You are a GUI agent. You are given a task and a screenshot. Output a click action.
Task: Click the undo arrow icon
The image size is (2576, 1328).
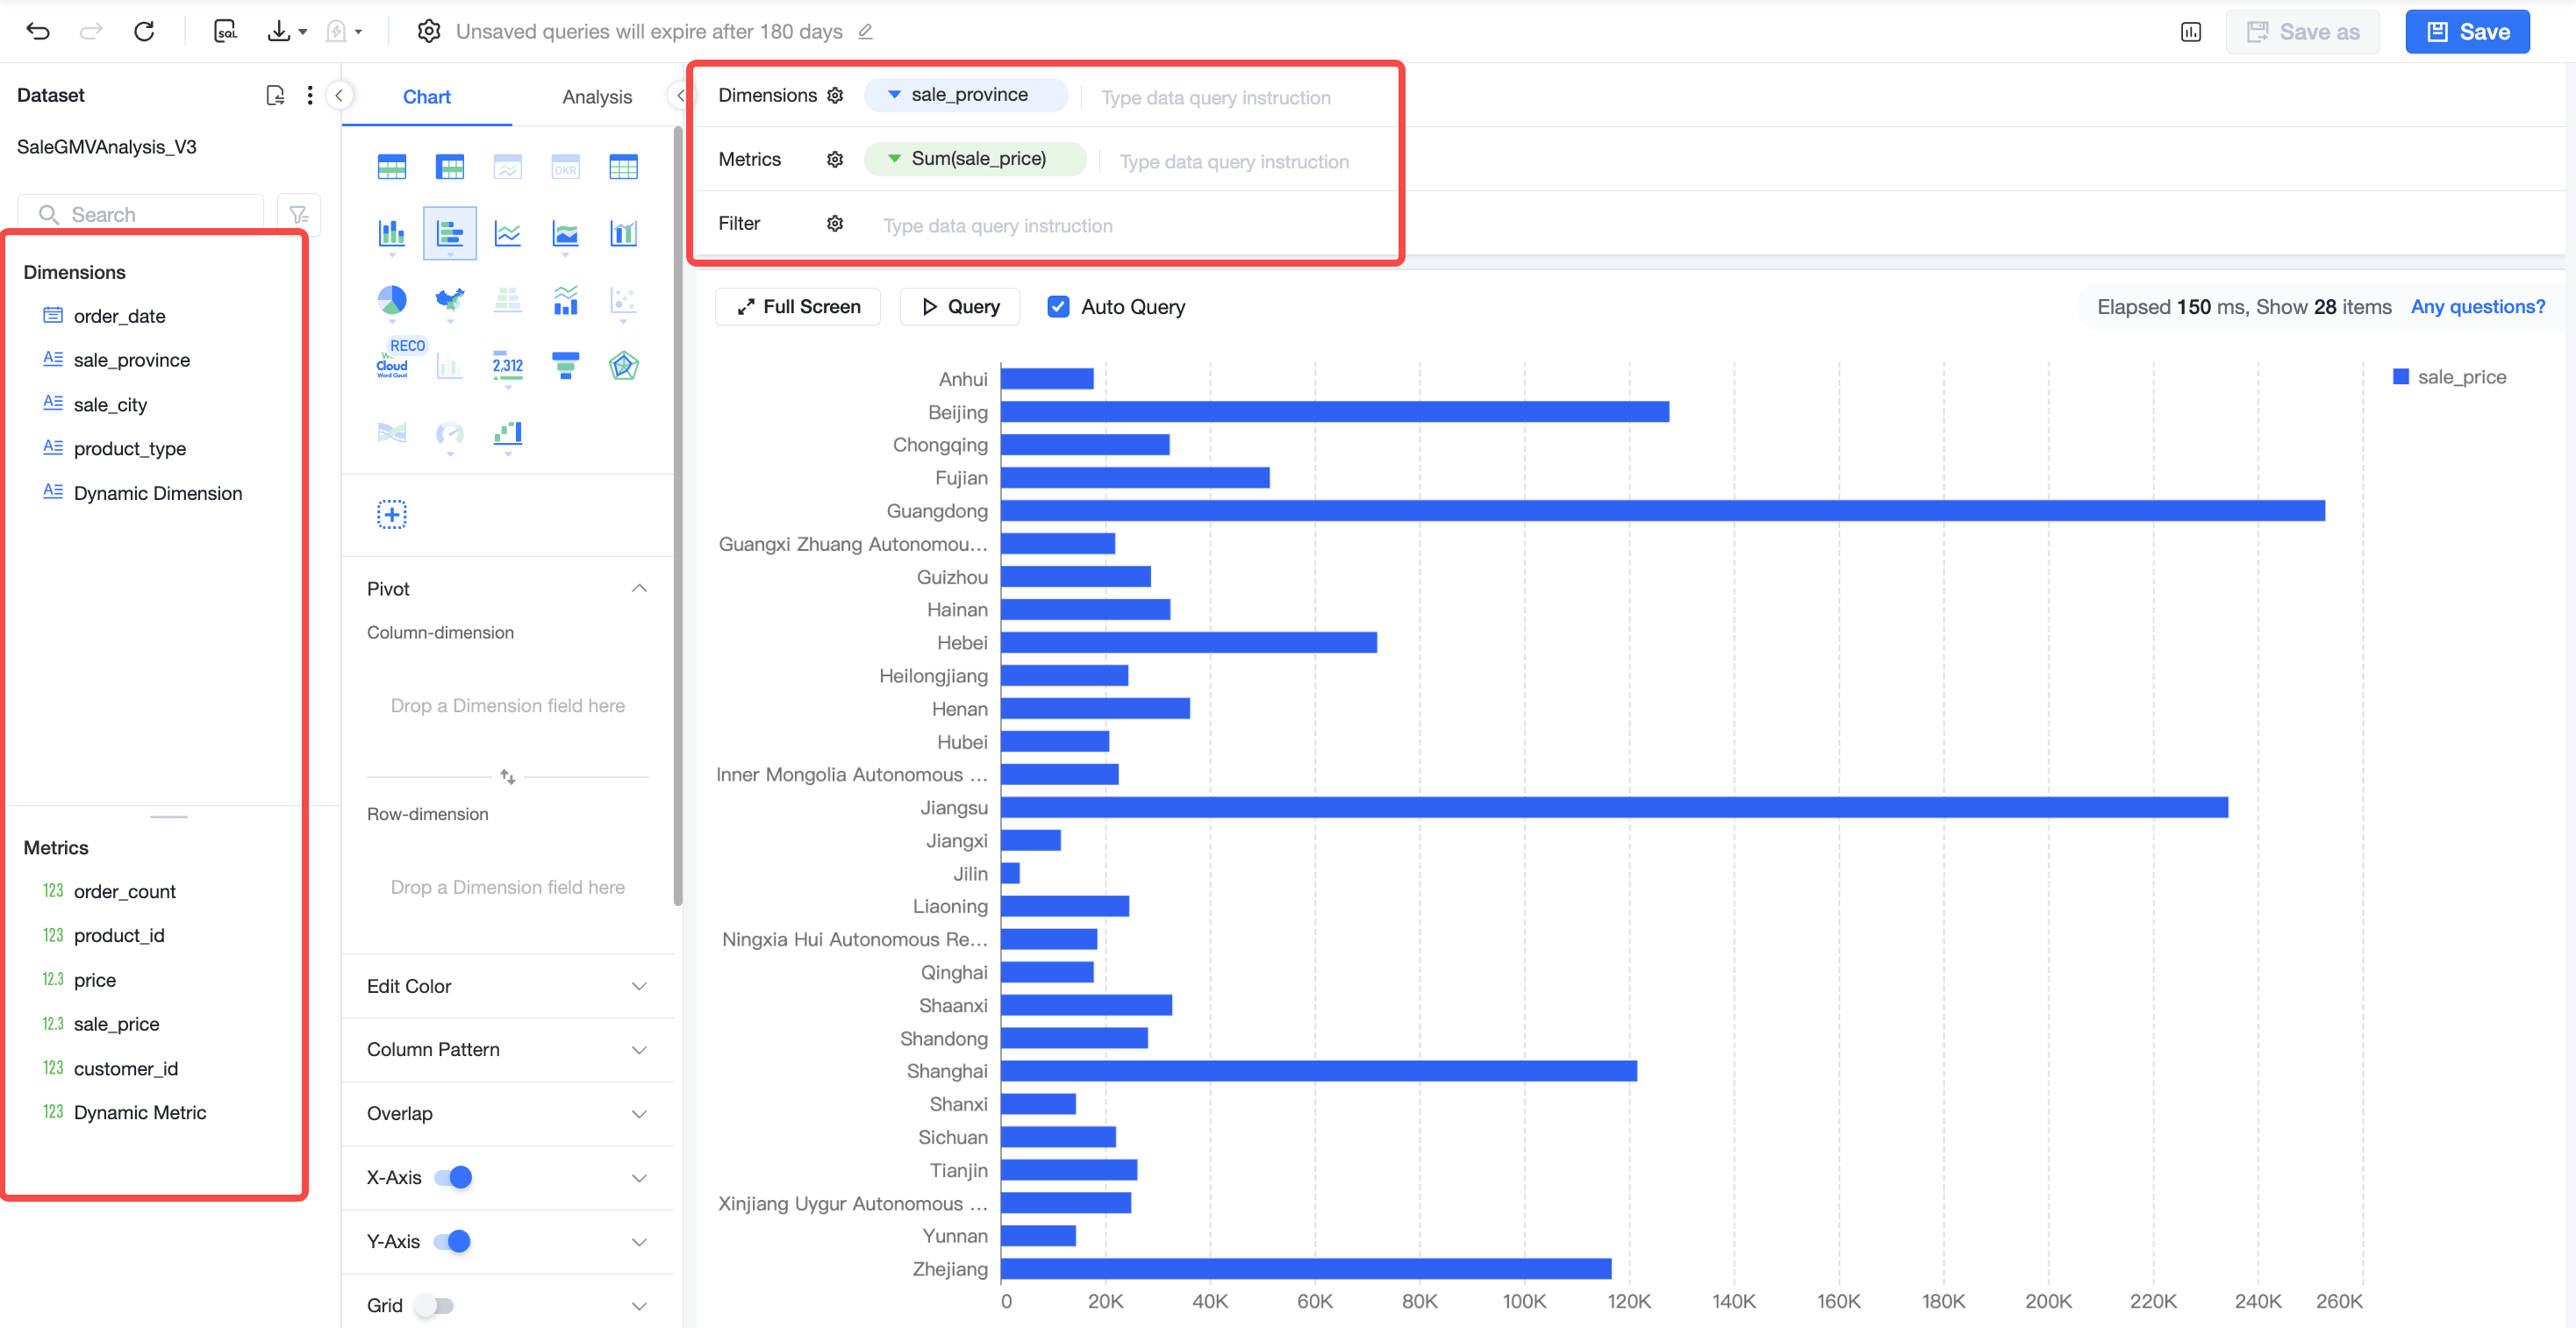click(38, 31)
